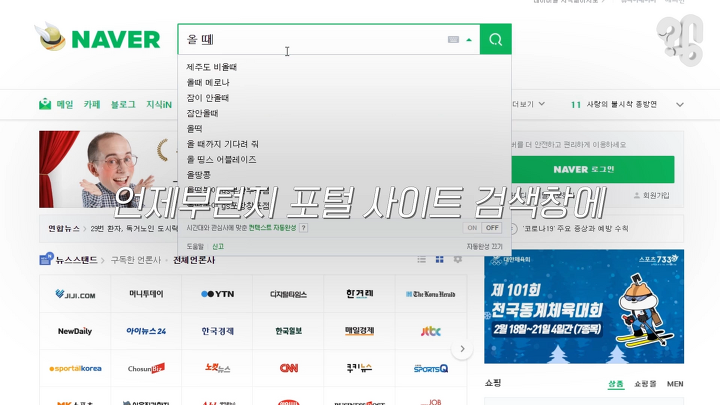
Task: Click the question mark help icon
Action: point(303,228)
